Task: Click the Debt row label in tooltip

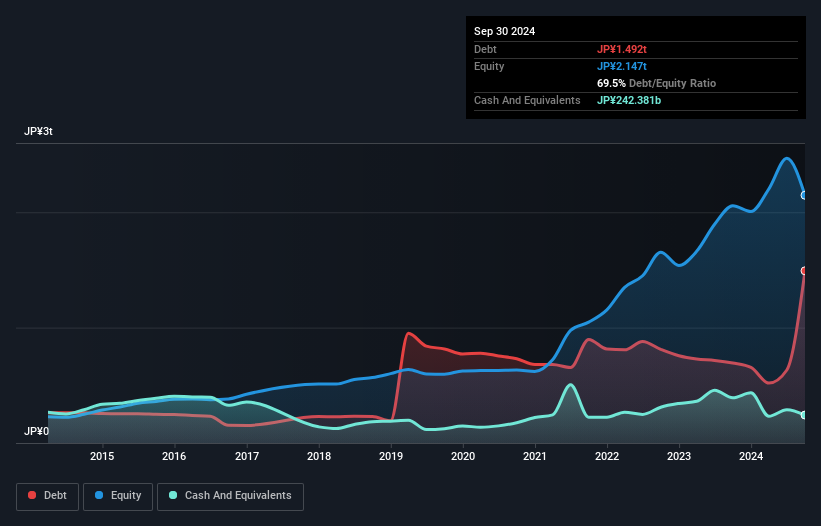Action: pyautogui.click(x=485, y=49)
